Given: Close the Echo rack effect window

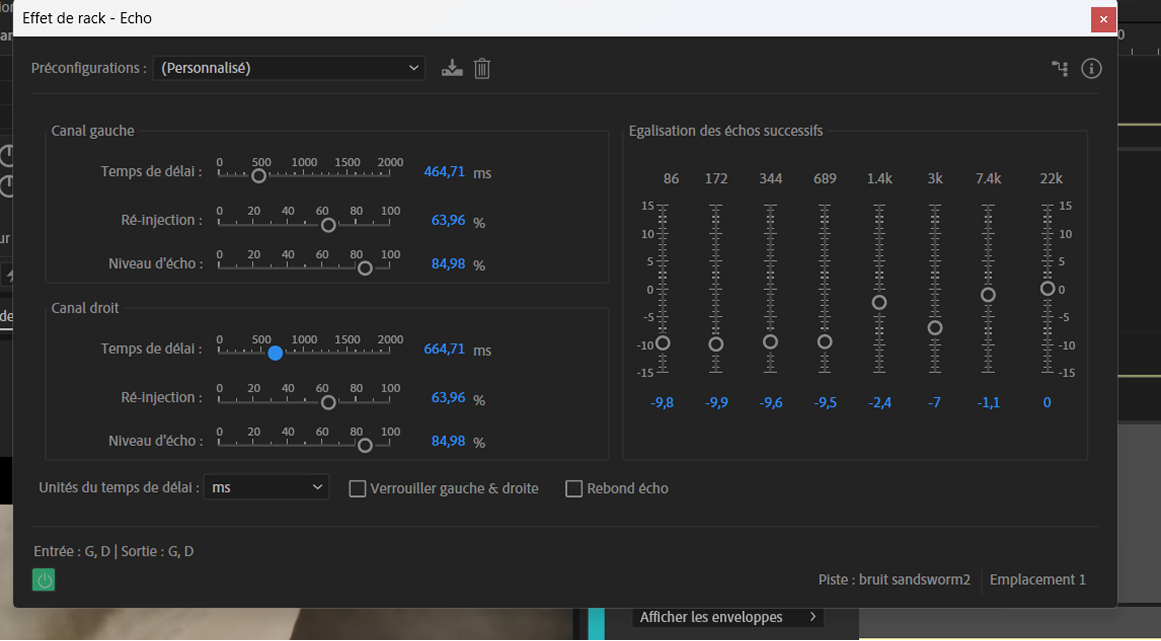Looking at the screenshot, I should 1103,19.
